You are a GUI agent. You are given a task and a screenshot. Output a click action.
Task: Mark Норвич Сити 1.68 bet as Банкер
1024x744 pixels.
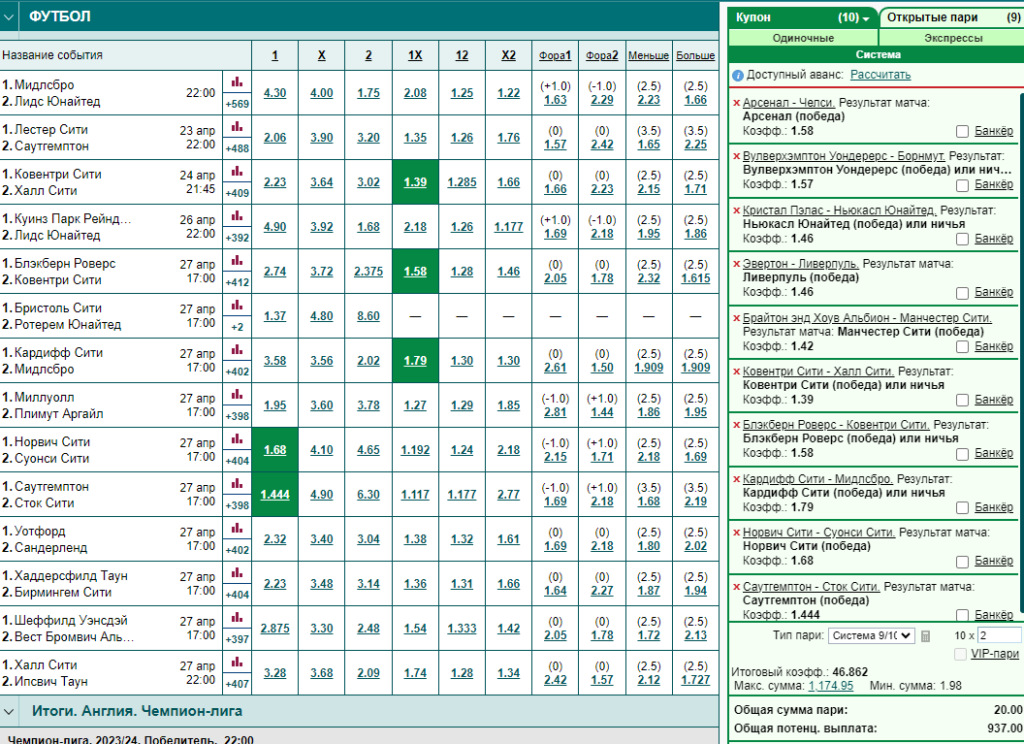click(x=962, y=562)
